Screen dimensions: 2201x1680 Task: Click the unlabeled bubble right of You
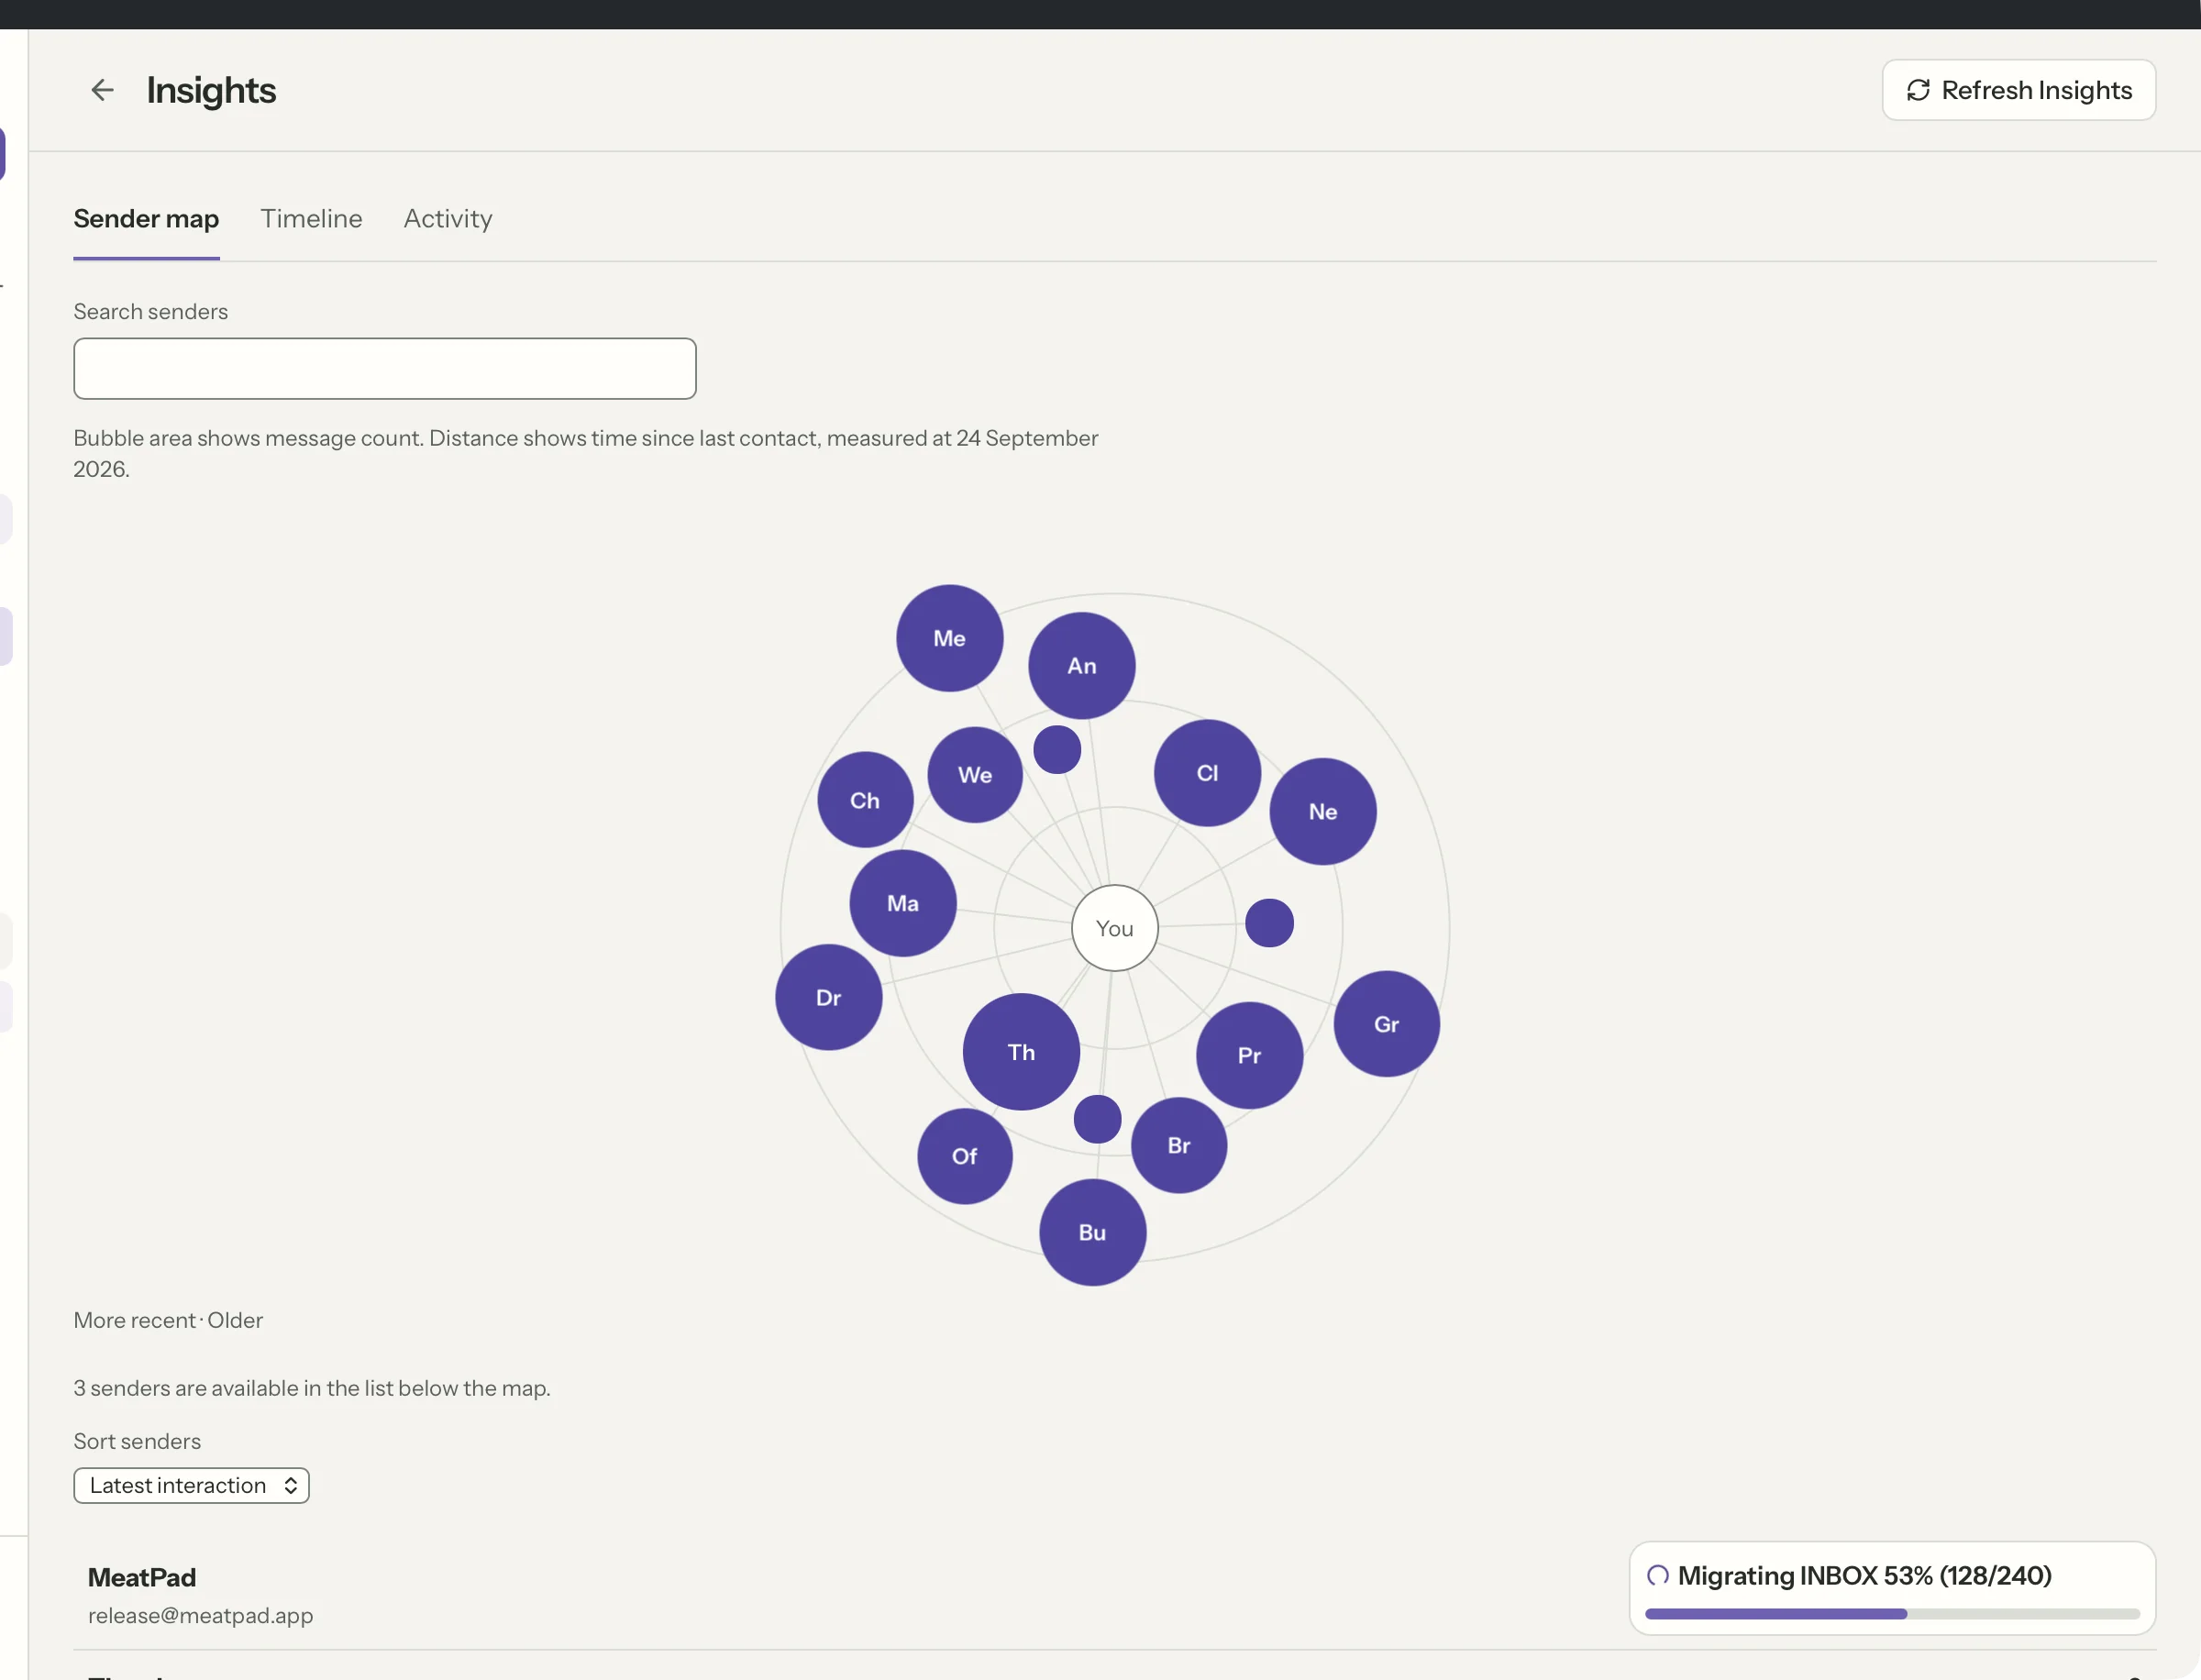tap(1269, 923)
